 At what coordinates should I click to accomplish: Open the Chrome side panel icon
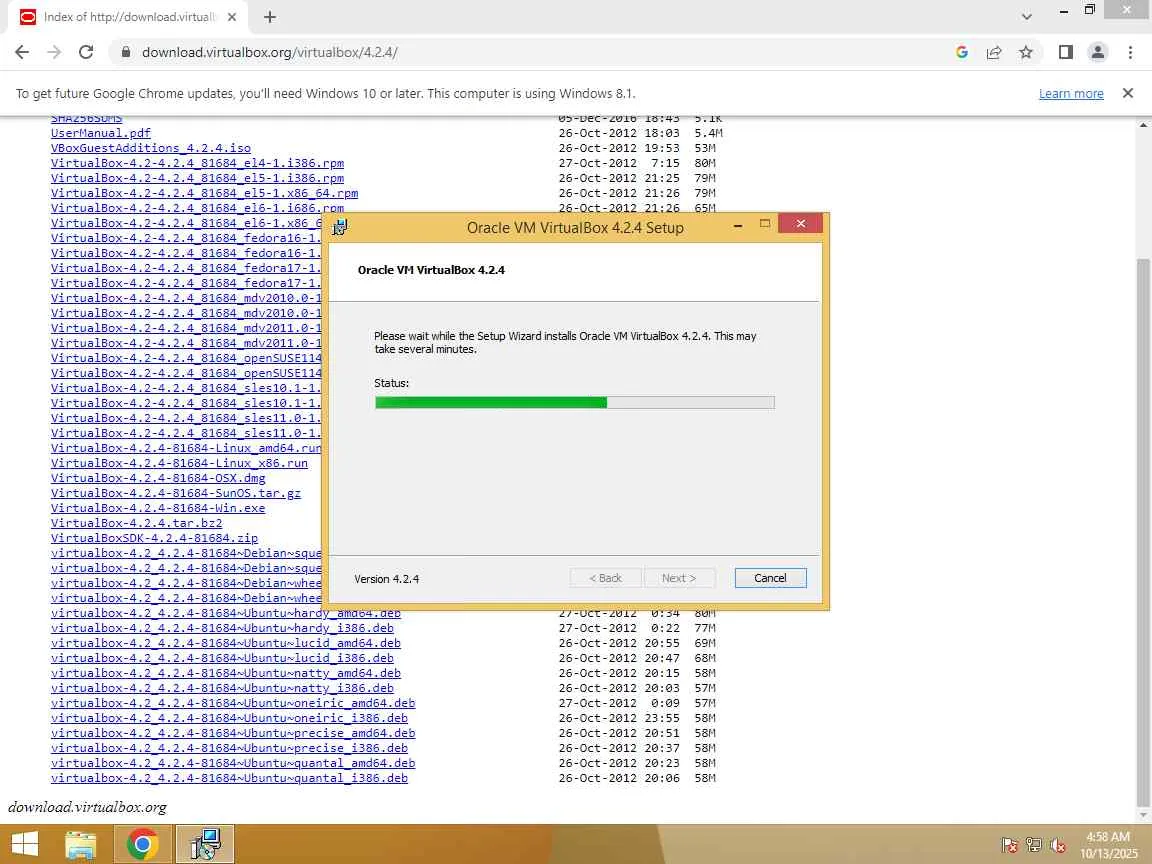[x=1065, y=52]
